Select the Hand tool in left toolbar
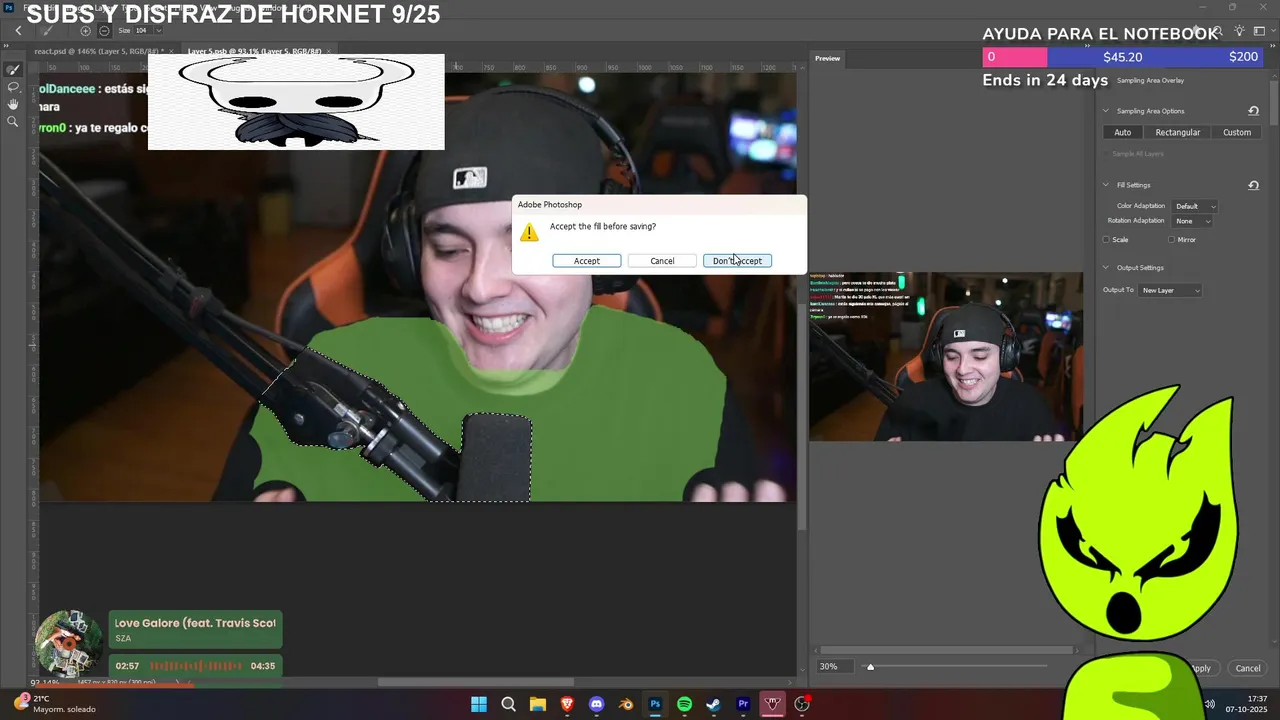 (13, 104)
